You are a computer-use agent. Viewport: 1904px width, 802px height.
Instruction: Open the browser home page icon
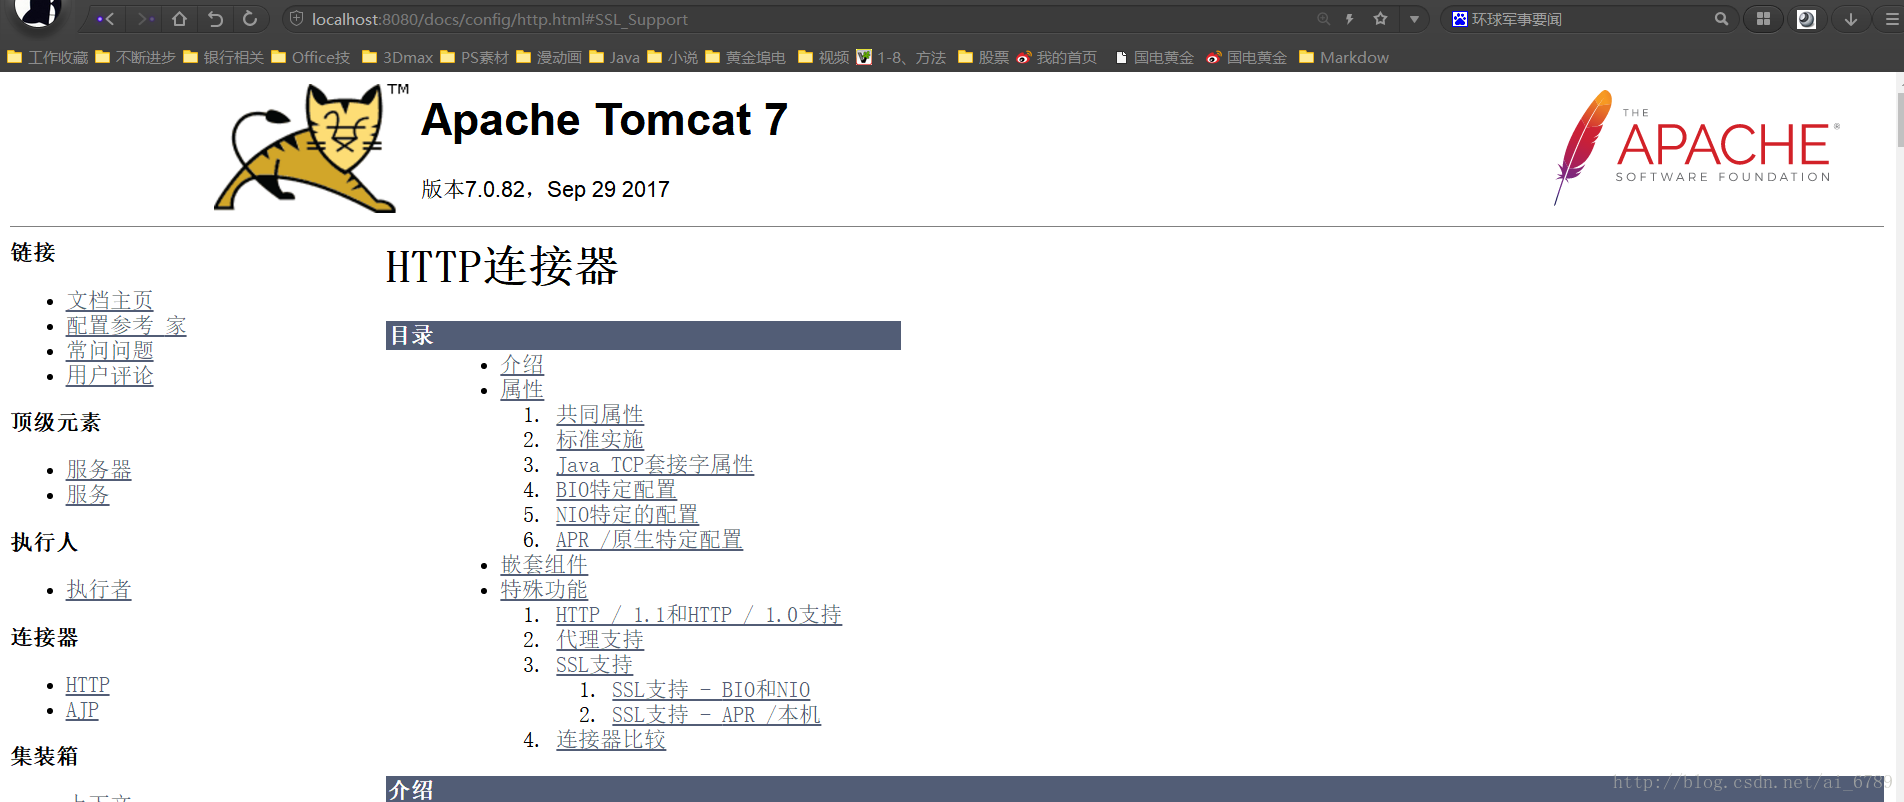(x=179, y=19)
